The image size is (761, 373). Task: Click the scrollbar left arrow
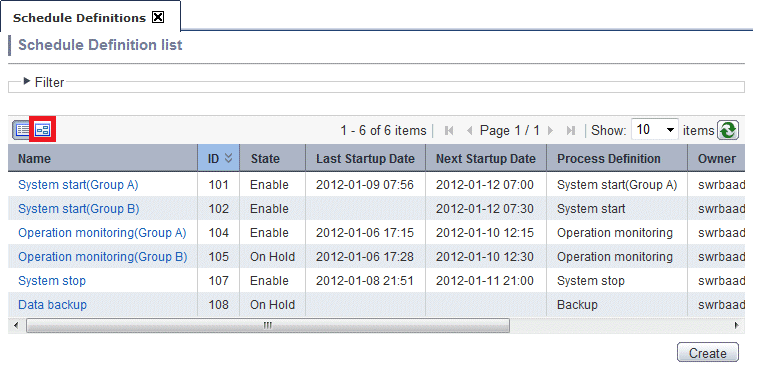(16, 325)
